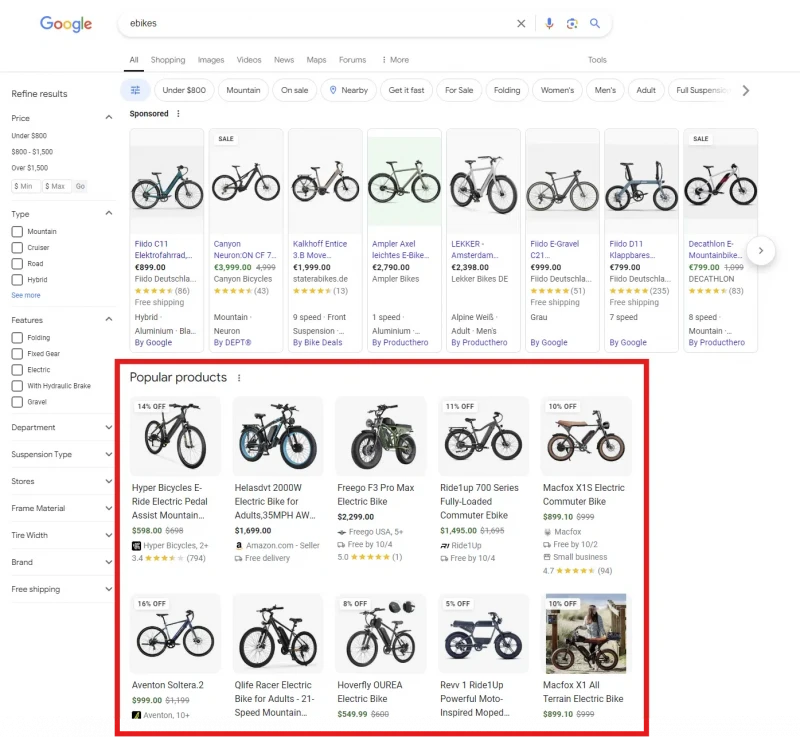Apply the Under $800 chip
This screenshot has width=800, height=737.
(x=184, y=90)
